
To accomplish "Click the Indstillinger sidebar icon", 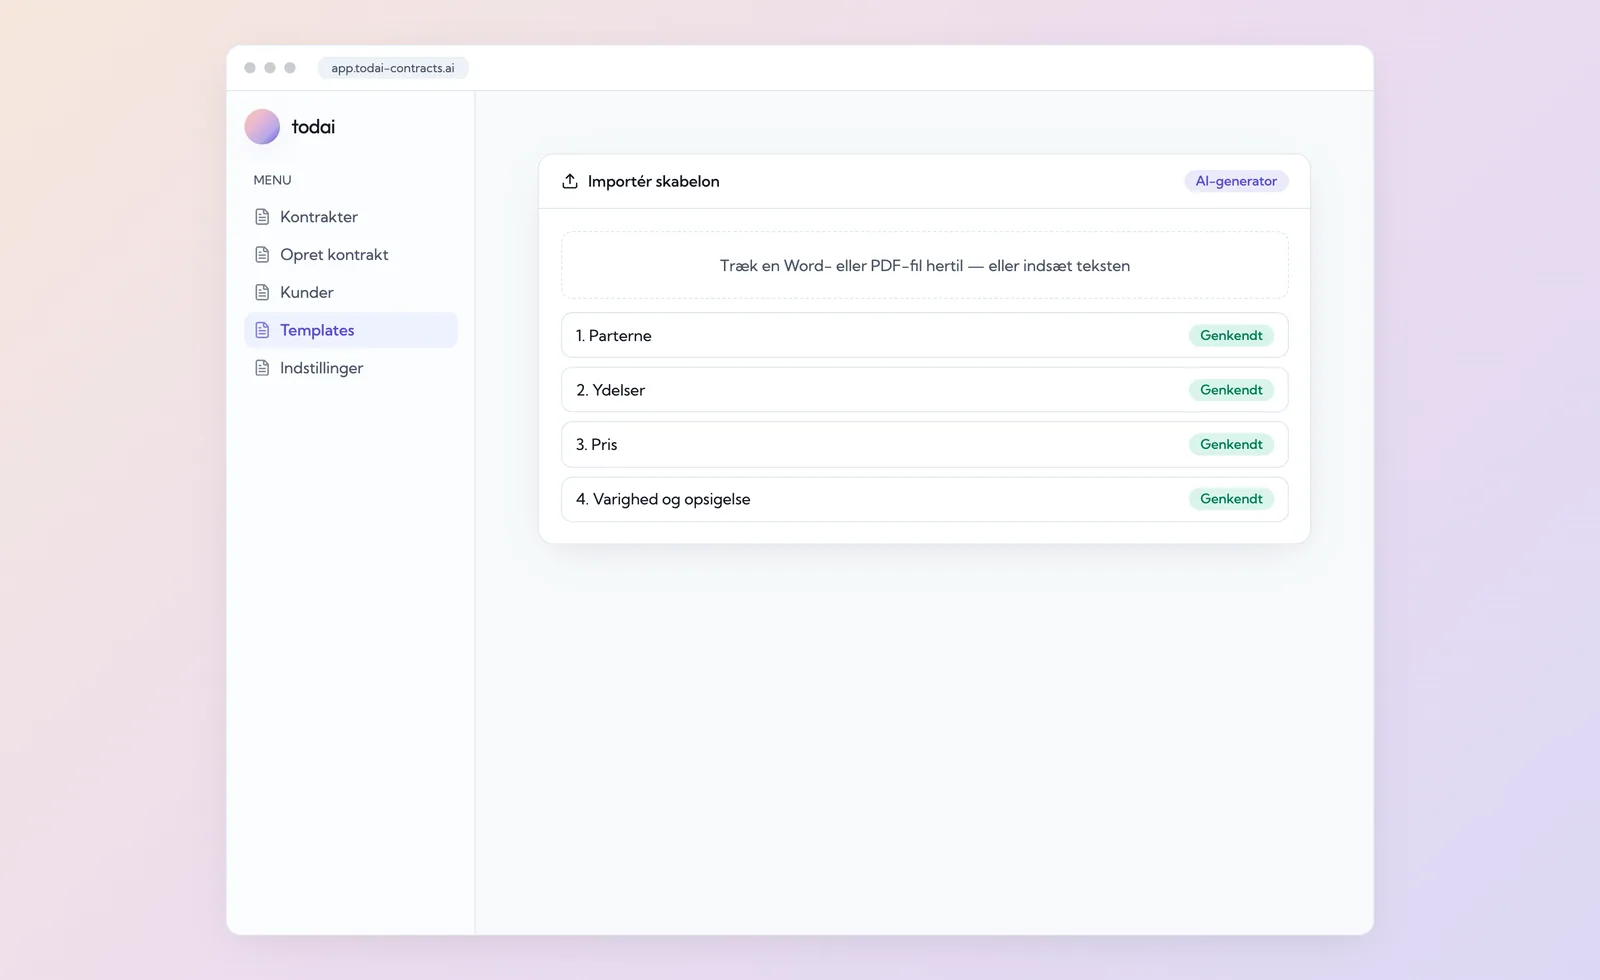I will 262,368.
